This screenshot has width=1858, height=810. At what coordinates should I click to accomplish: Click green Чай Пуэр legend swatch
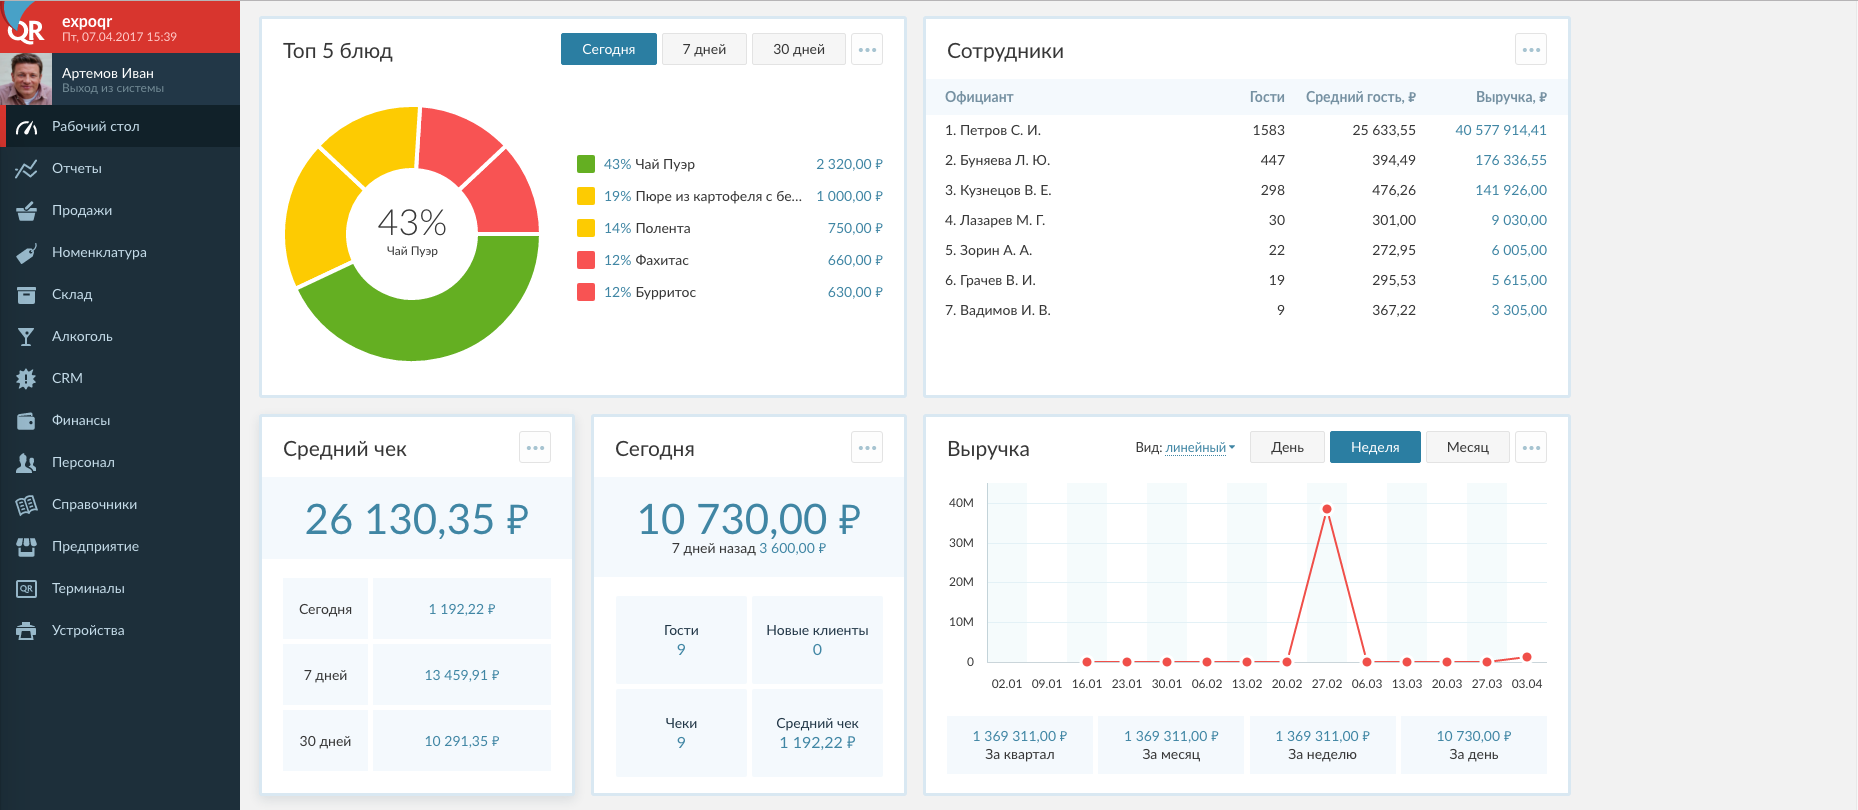[586, 164]
